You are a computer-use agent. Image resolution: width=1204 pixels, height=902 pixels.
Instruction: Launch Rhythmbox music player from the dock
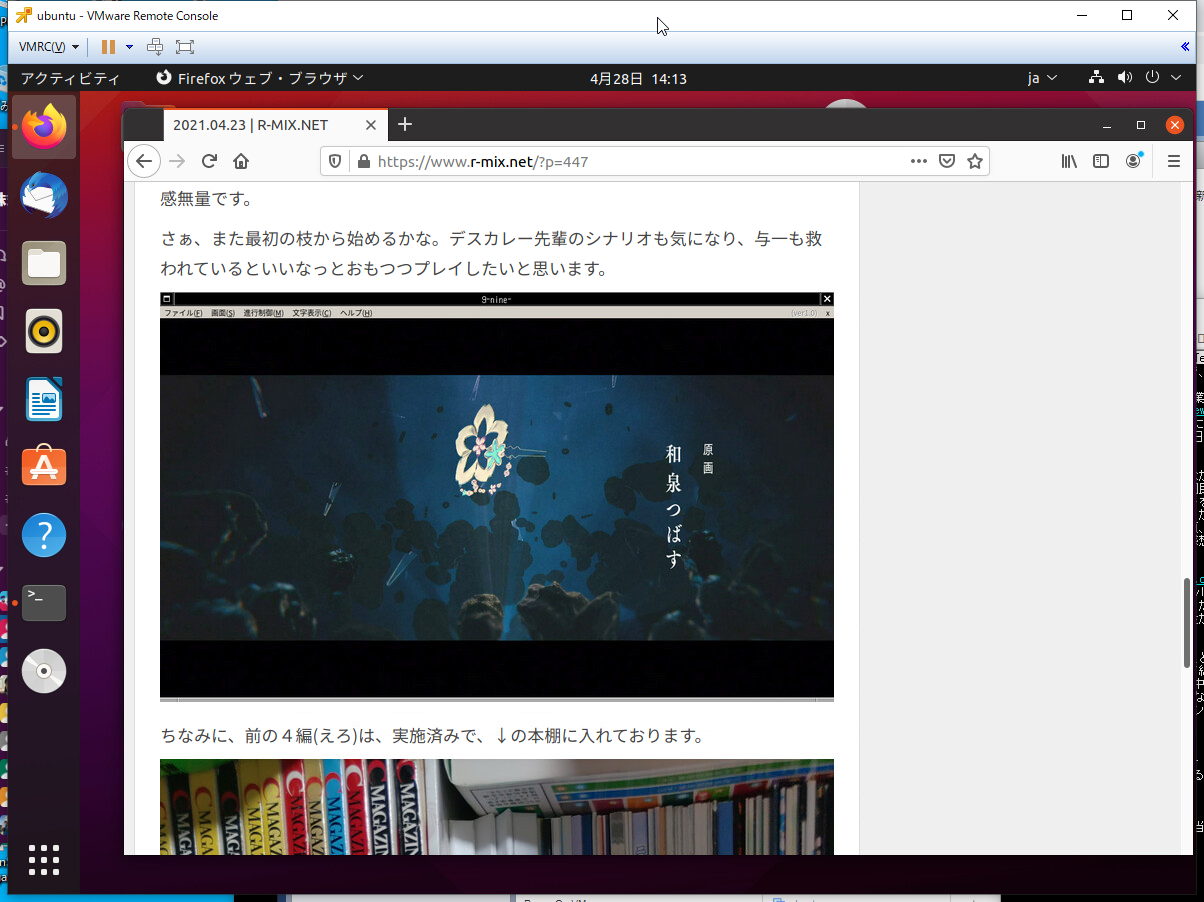[44, 332]
